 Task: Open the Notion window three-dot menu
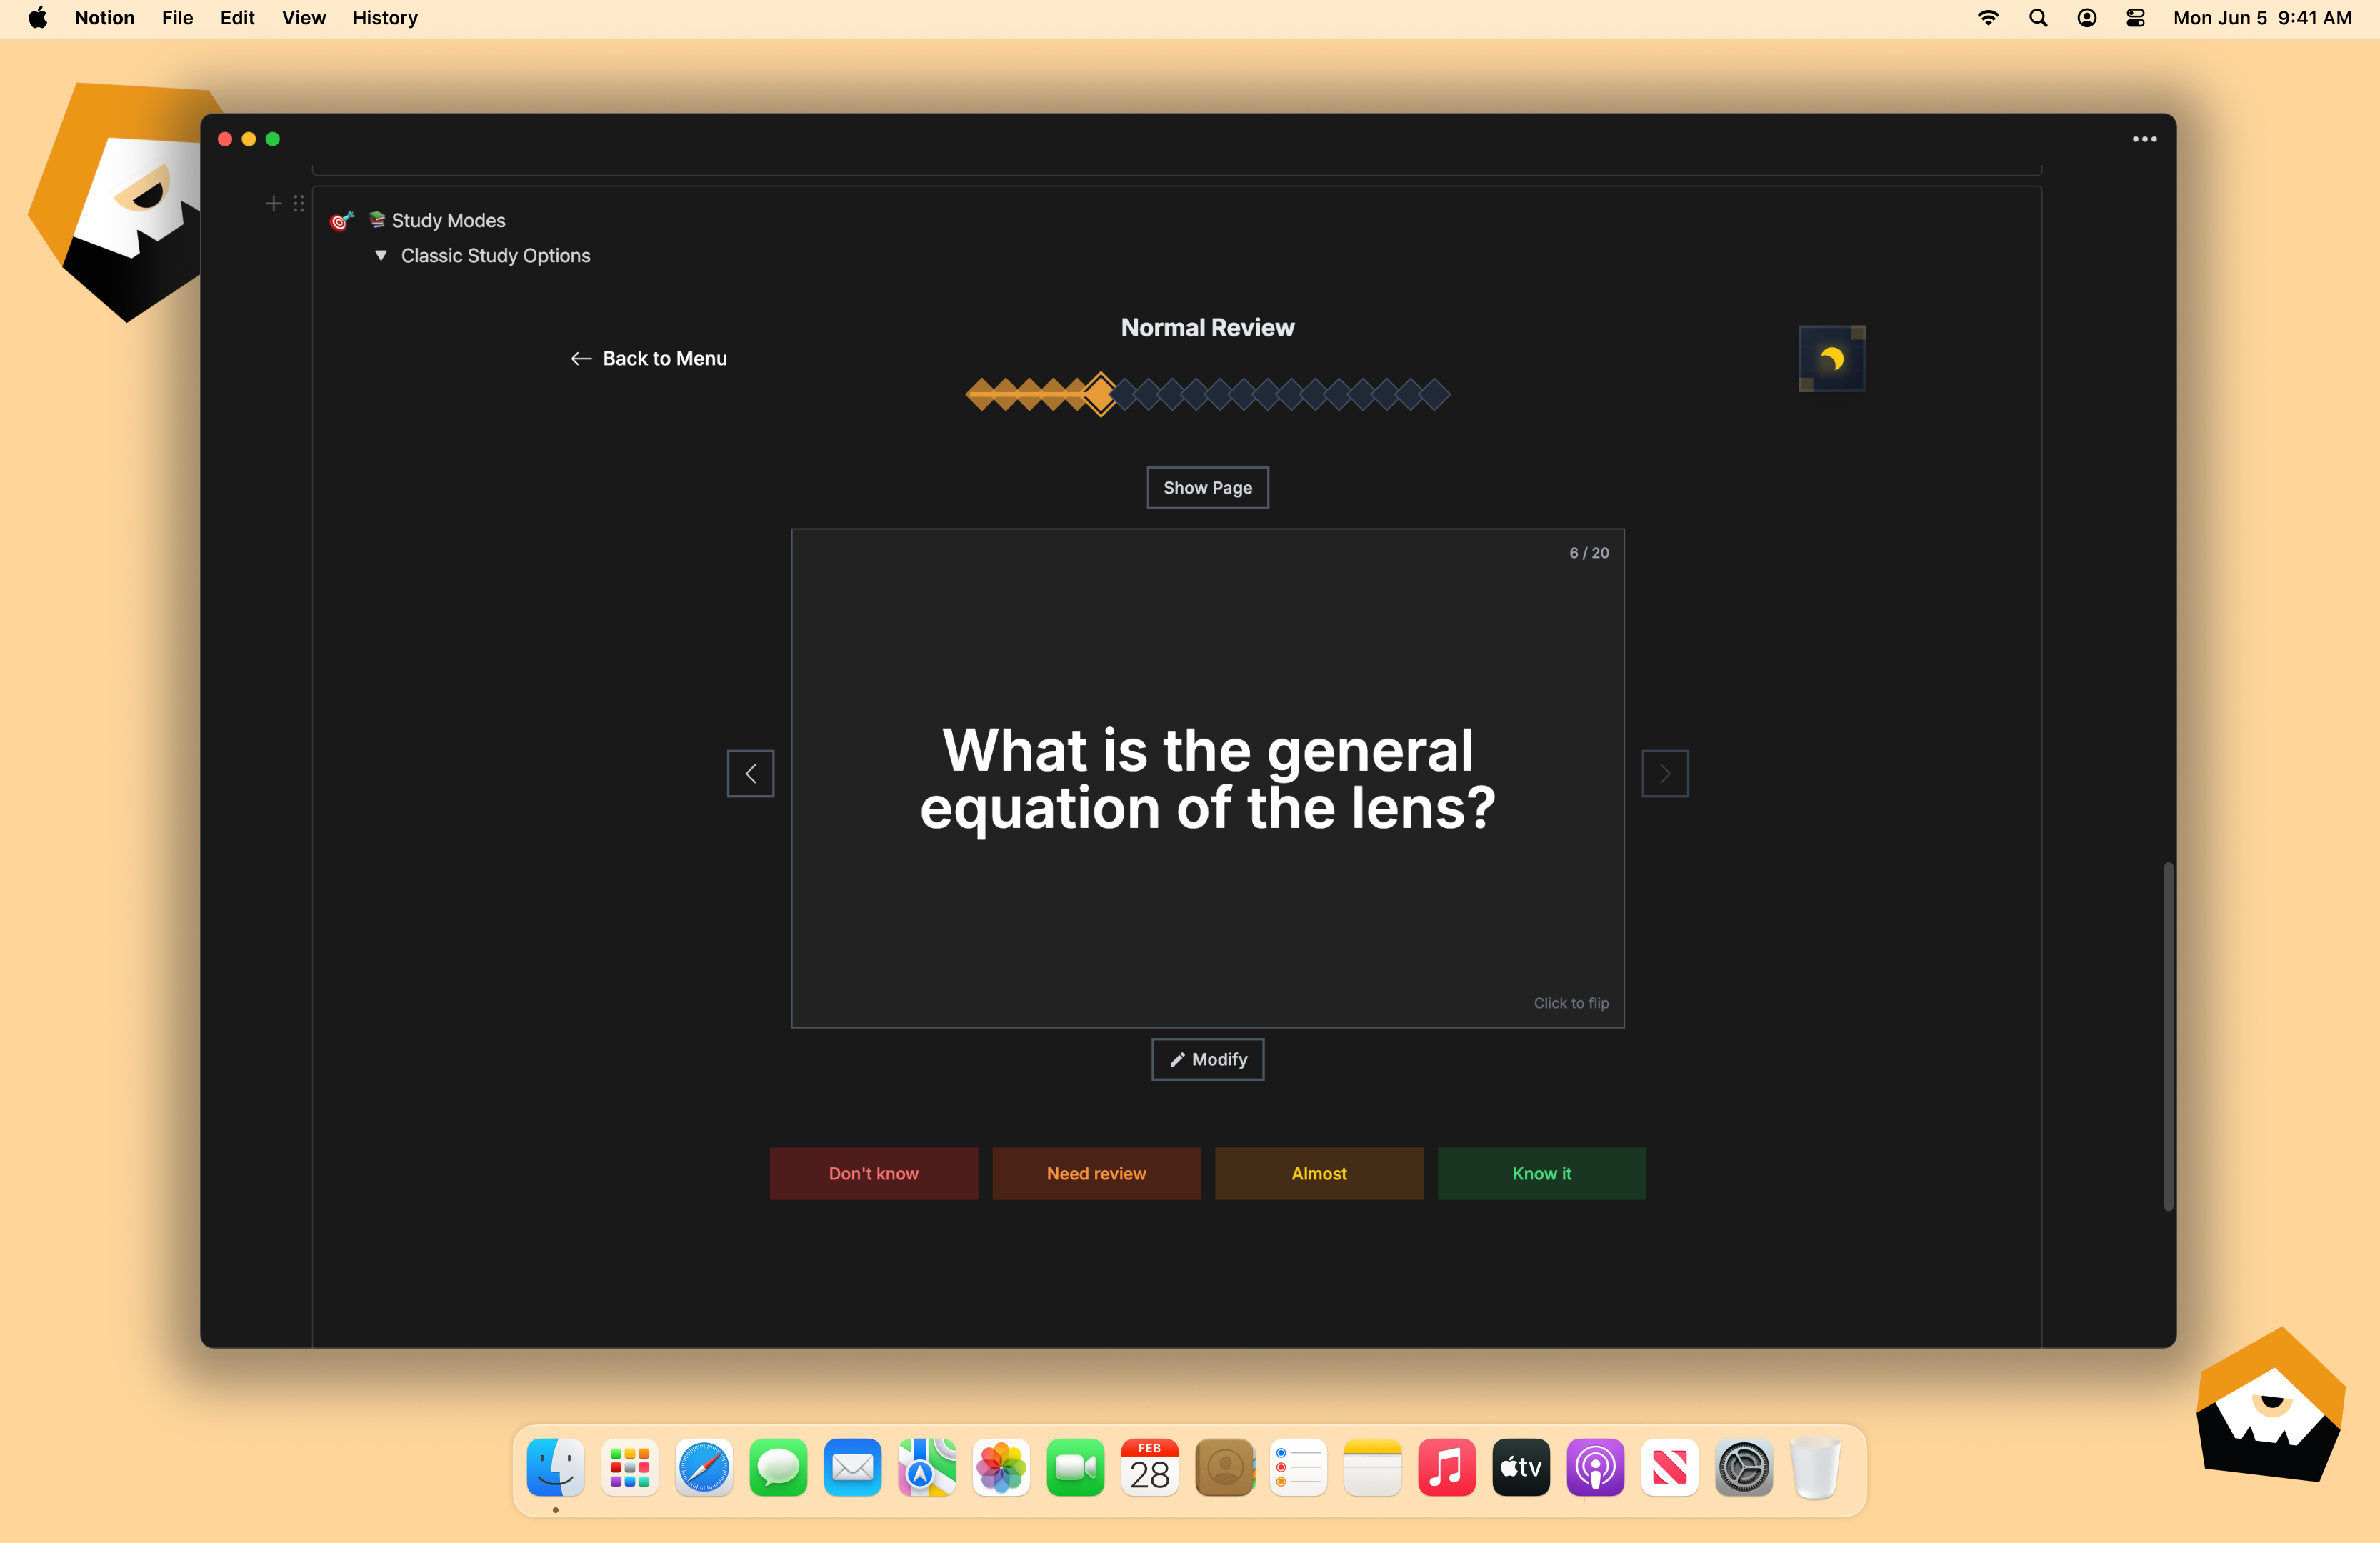click(2144, 139)
